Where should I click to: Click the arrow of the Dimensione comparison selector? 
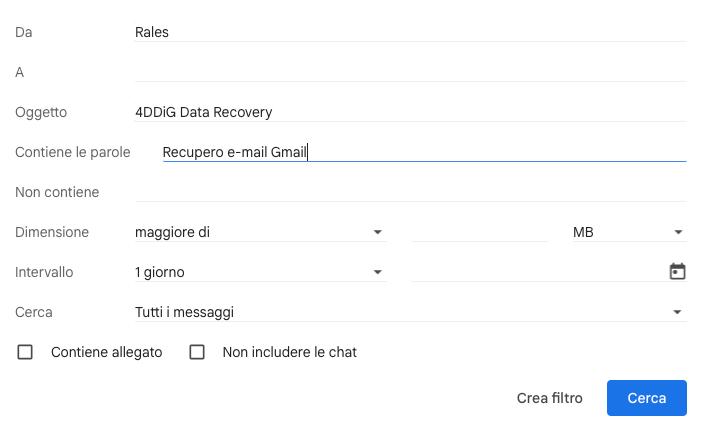tap(378, 232)
